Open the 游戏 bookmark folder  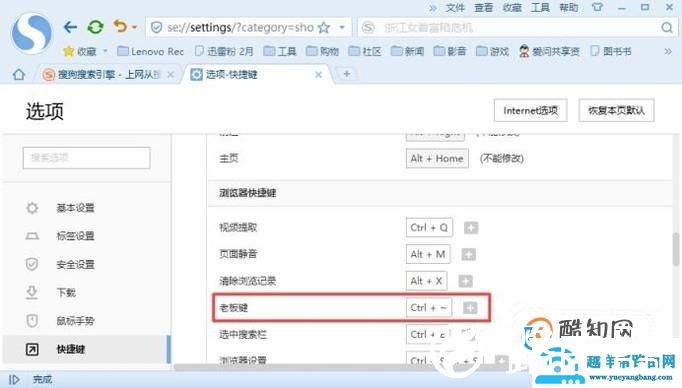pyautogui.click(x=492, y=52)
